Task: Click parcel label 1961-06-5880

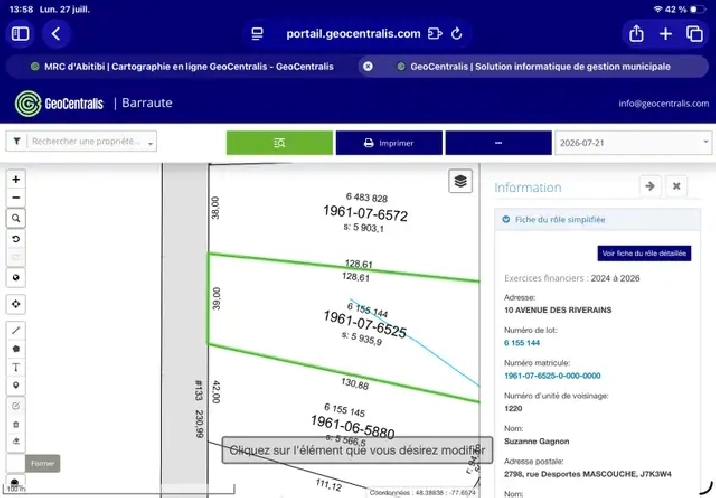Action: coord(352,427)
